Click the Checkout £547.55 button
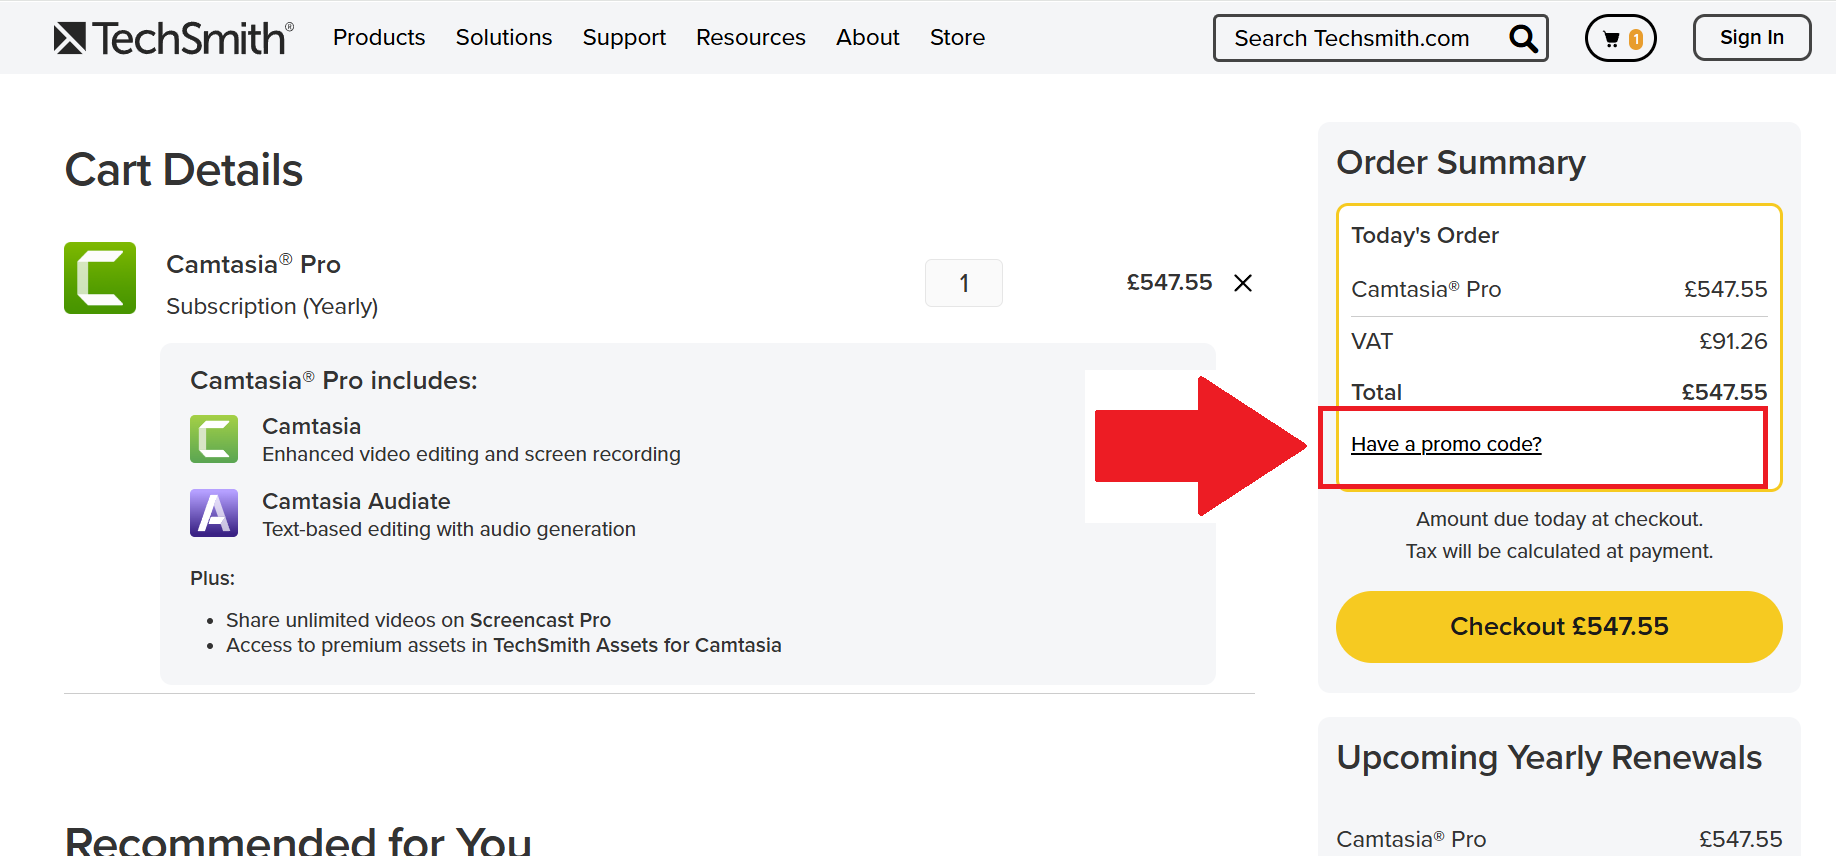The height and width of the screenshot is (856, 1836). (x=1559, y=627)
